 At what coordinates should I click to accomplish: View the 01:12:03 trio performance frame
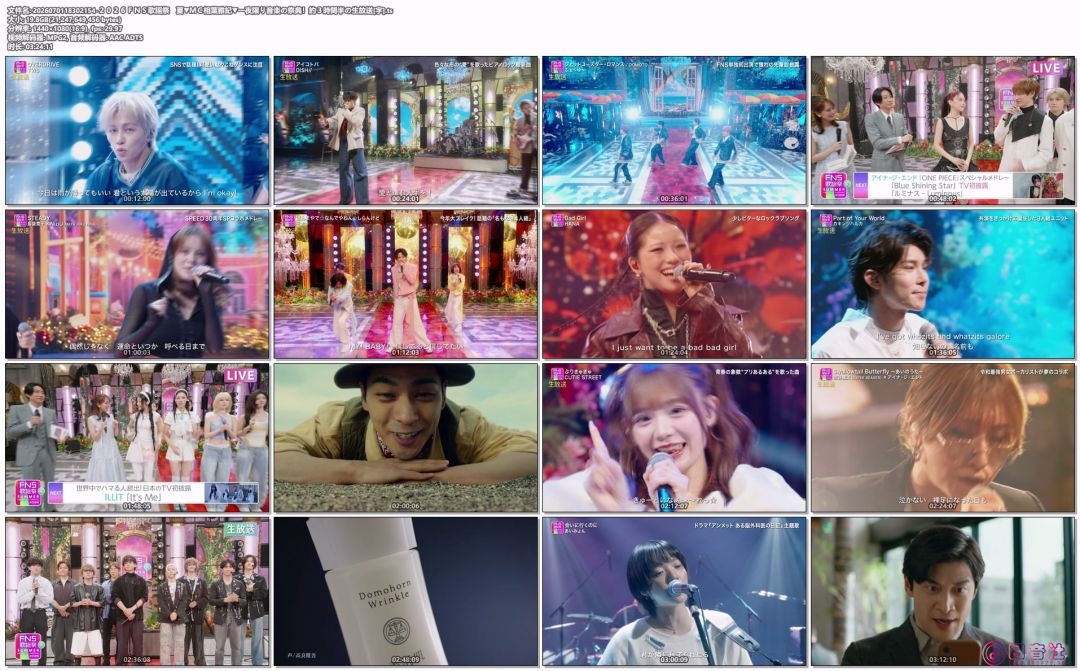[406, 285]
